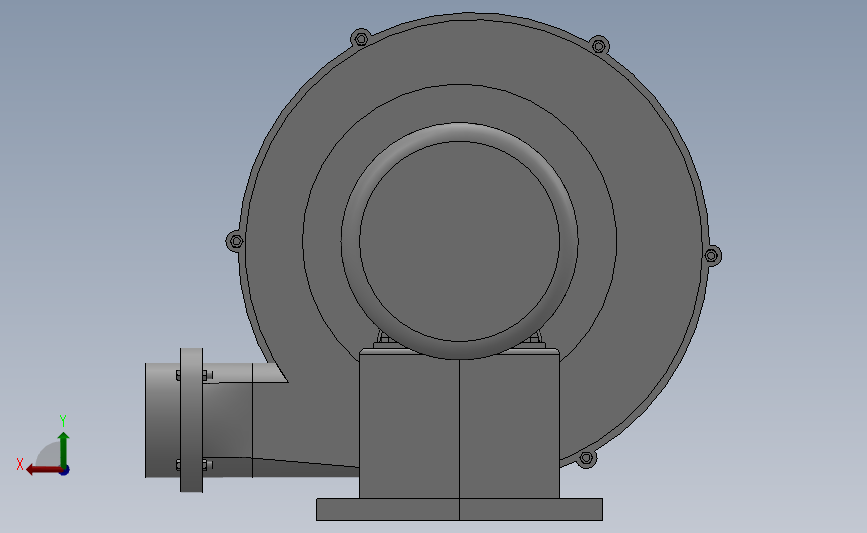The image size is (867, 533).
Task: Select the top-left mounting lug on blower housing
Action: 361,39
